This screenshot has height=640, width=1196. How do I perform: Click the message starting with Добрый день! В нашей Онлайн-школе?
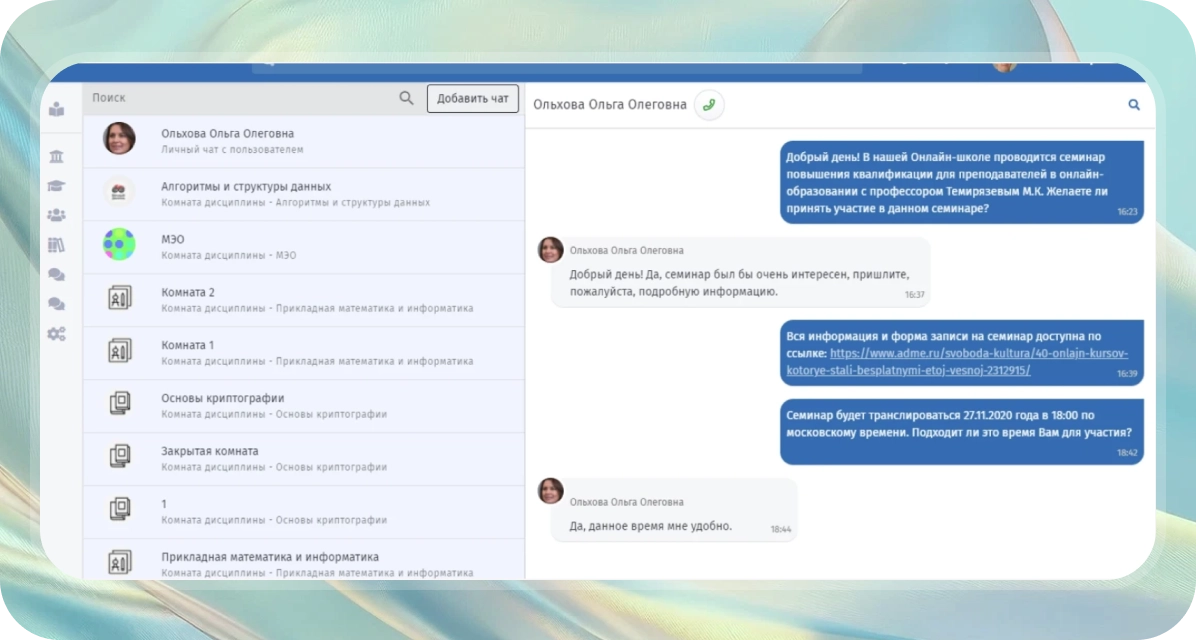pyautogui.click(x=962, y=182)
